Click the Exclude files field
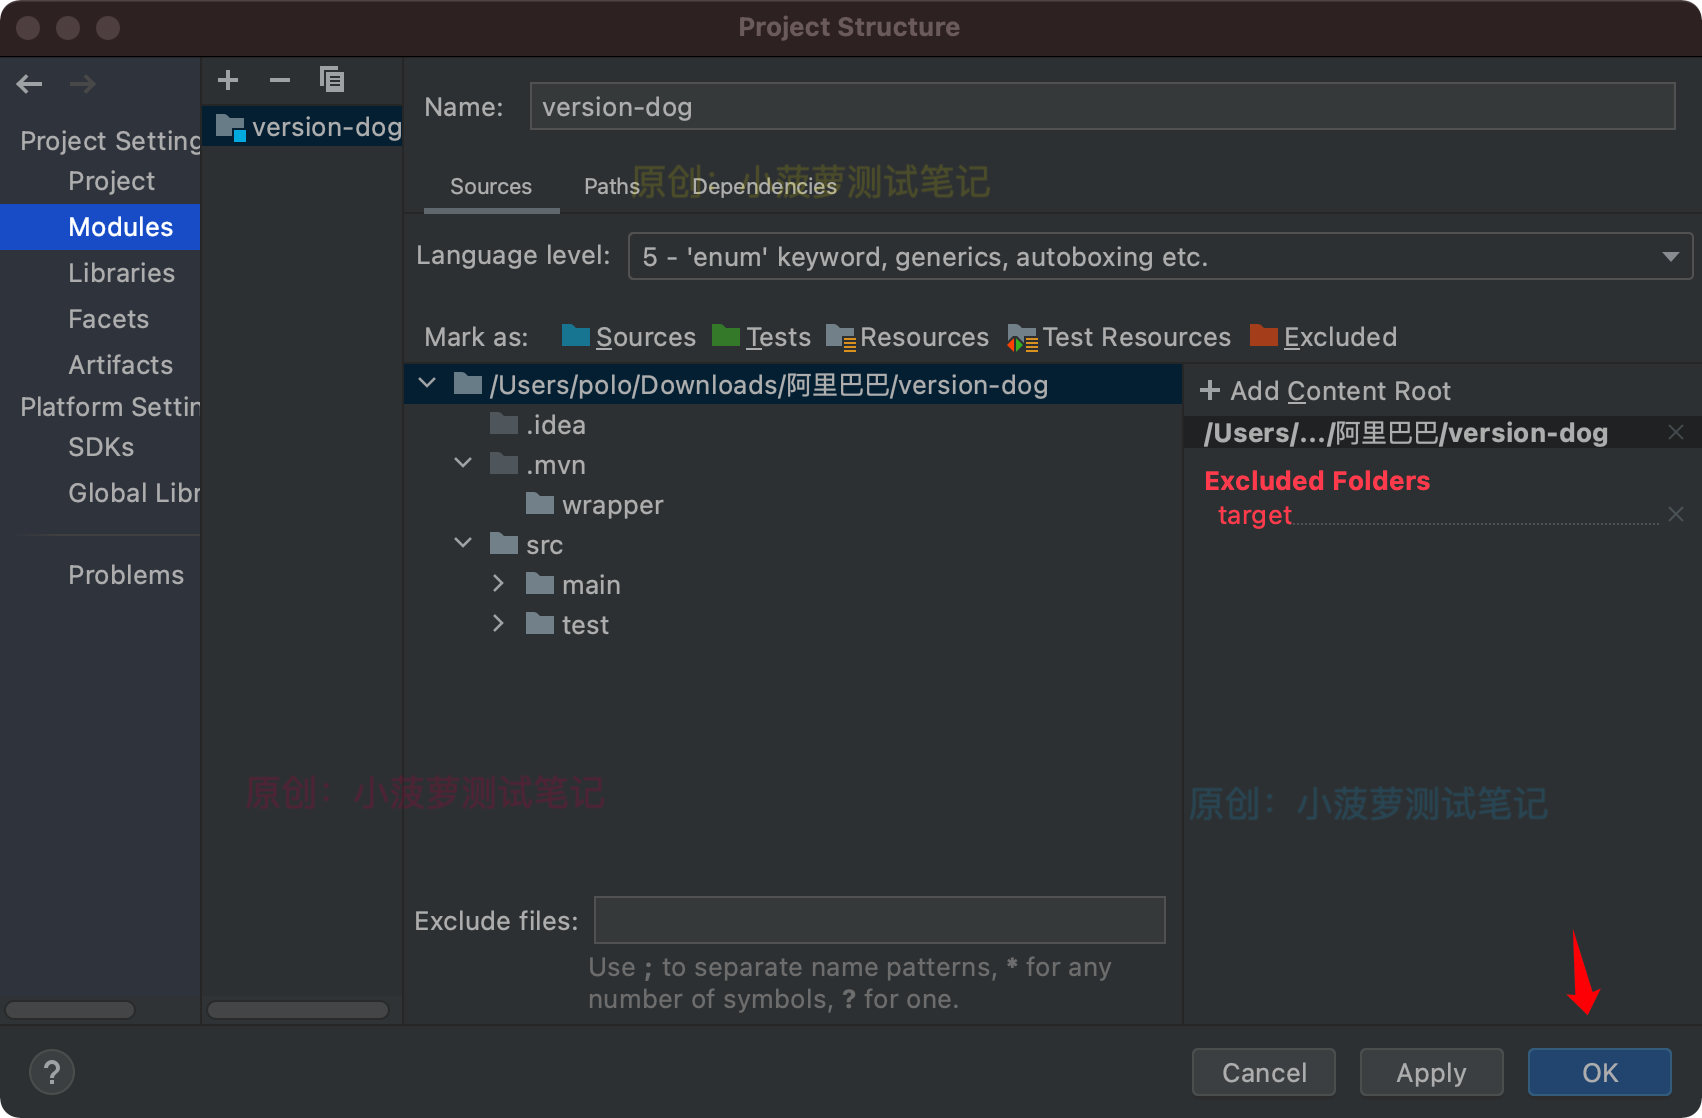Viewport: 1702px width, 1118px height. pyautogui.click(x=880, y=920)
